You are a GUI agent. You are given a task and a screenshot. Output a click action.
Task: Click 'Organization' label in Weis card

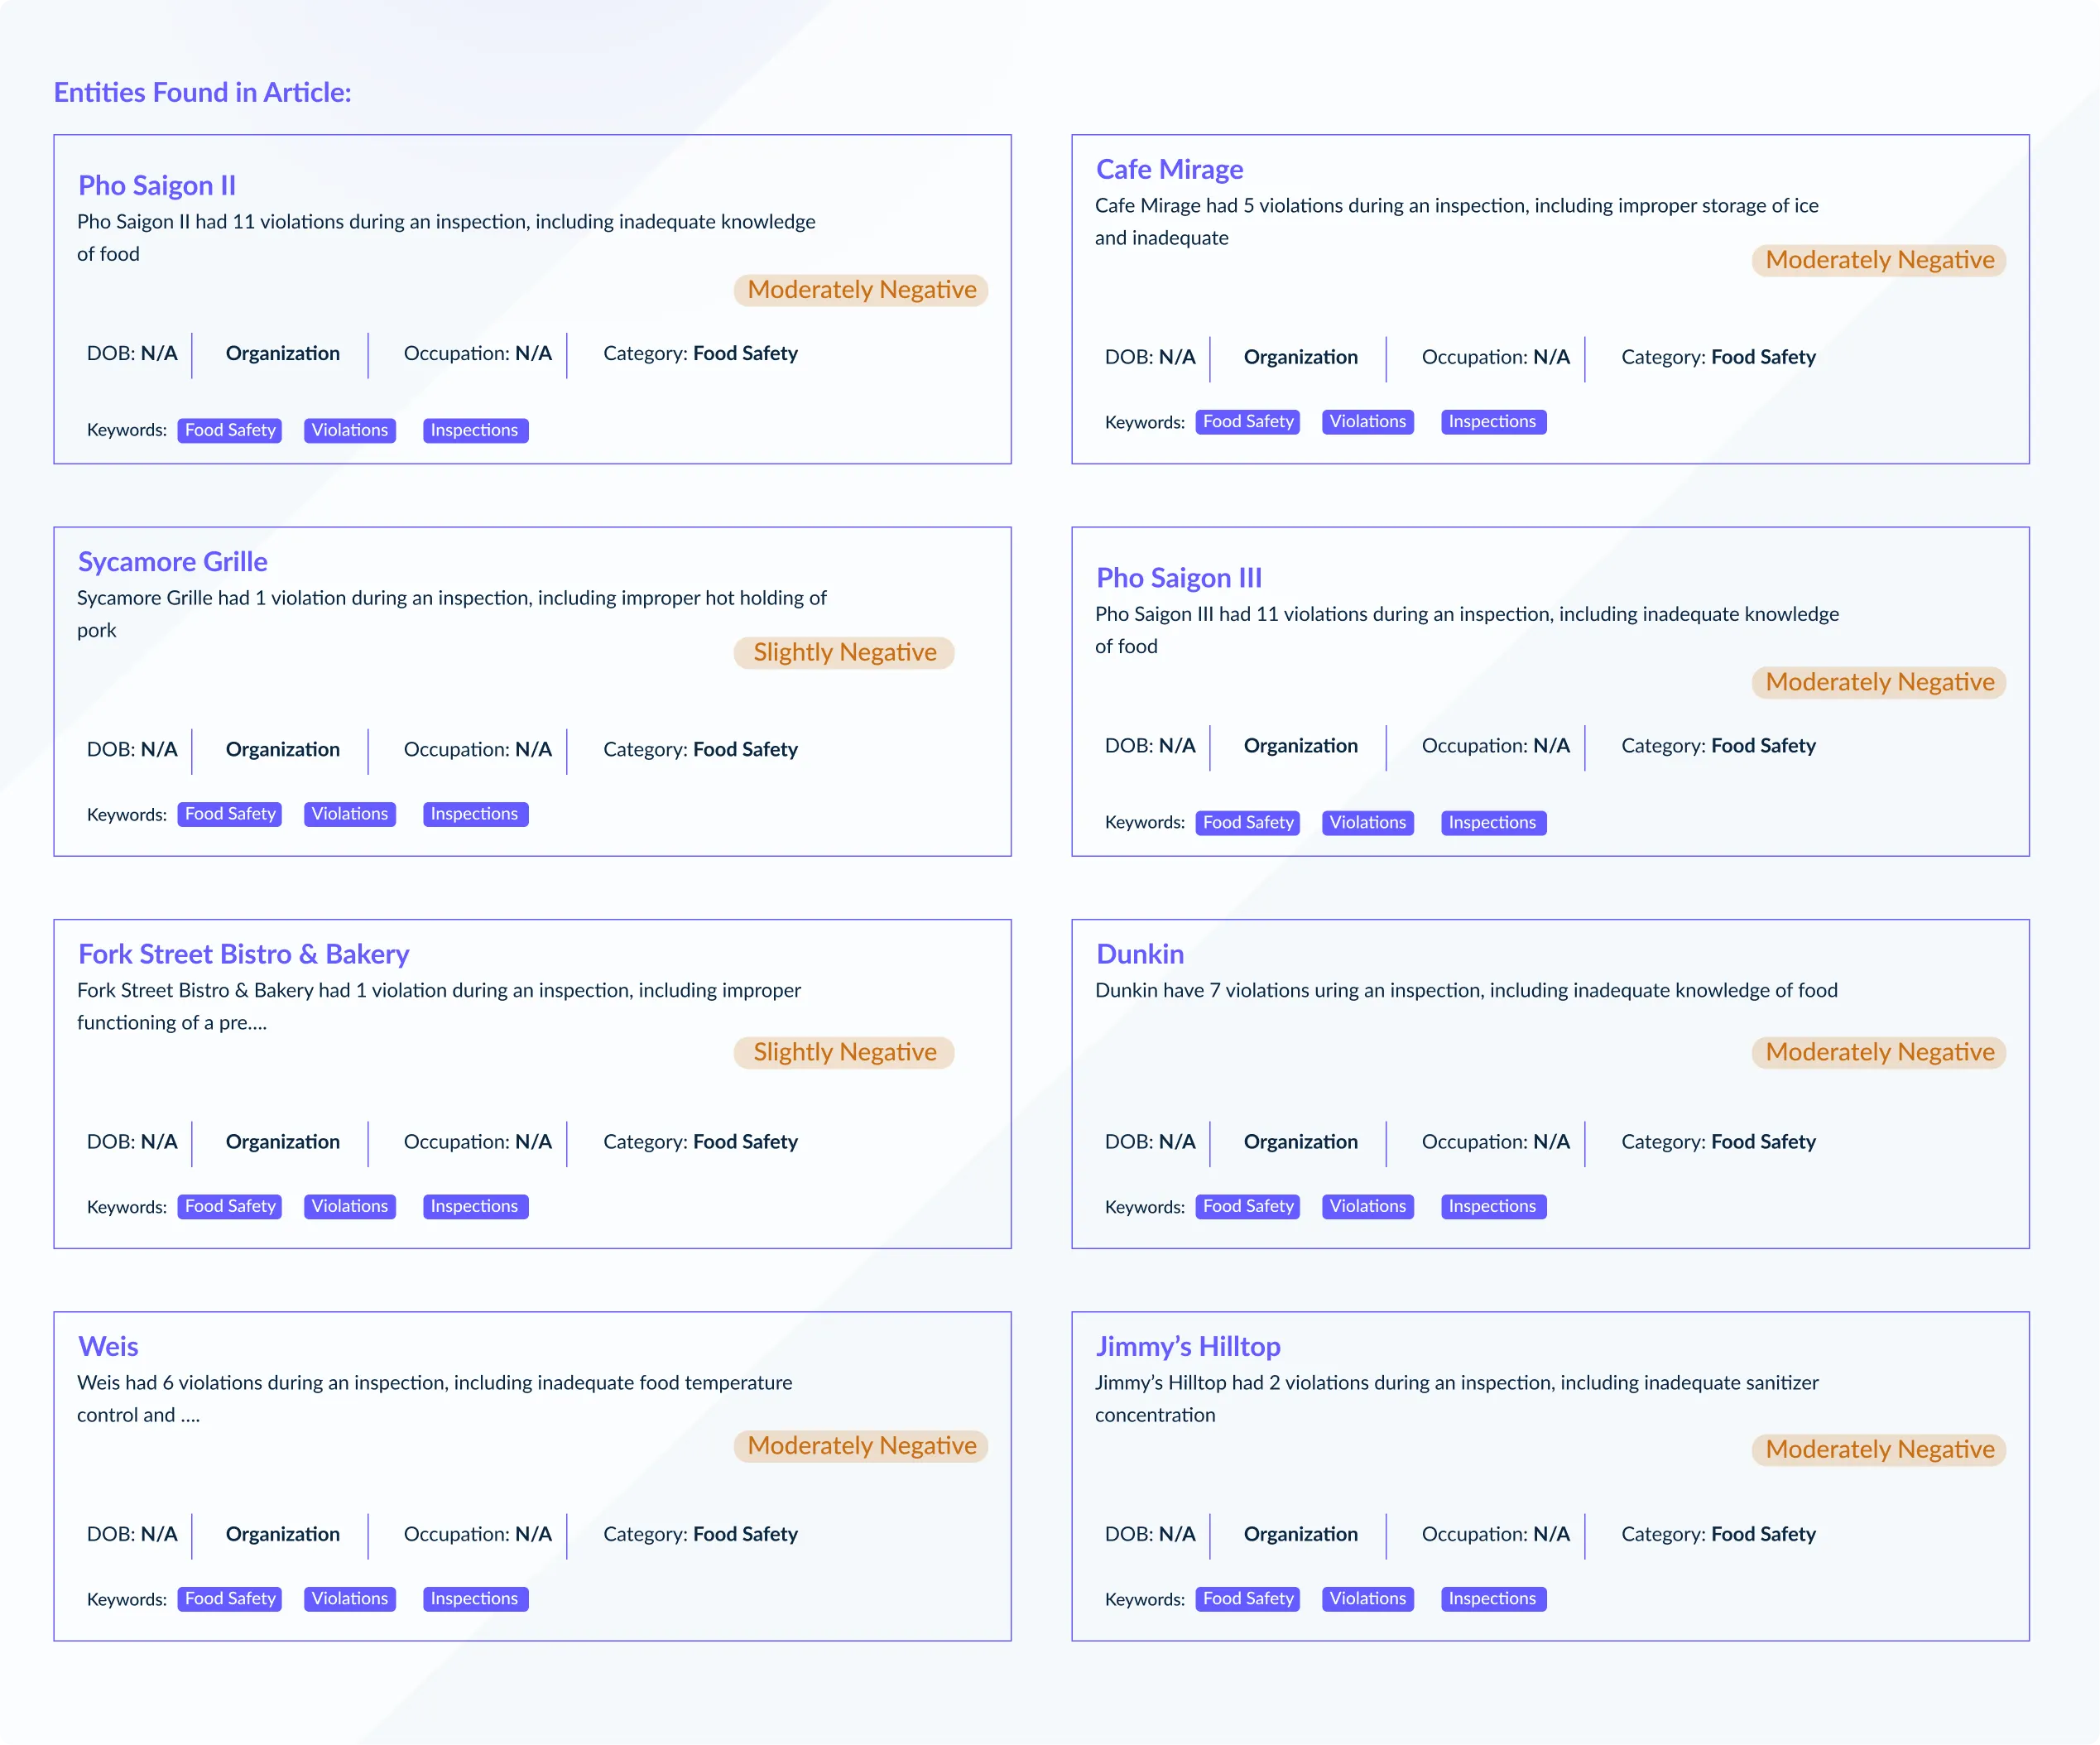coord(282,1534)
